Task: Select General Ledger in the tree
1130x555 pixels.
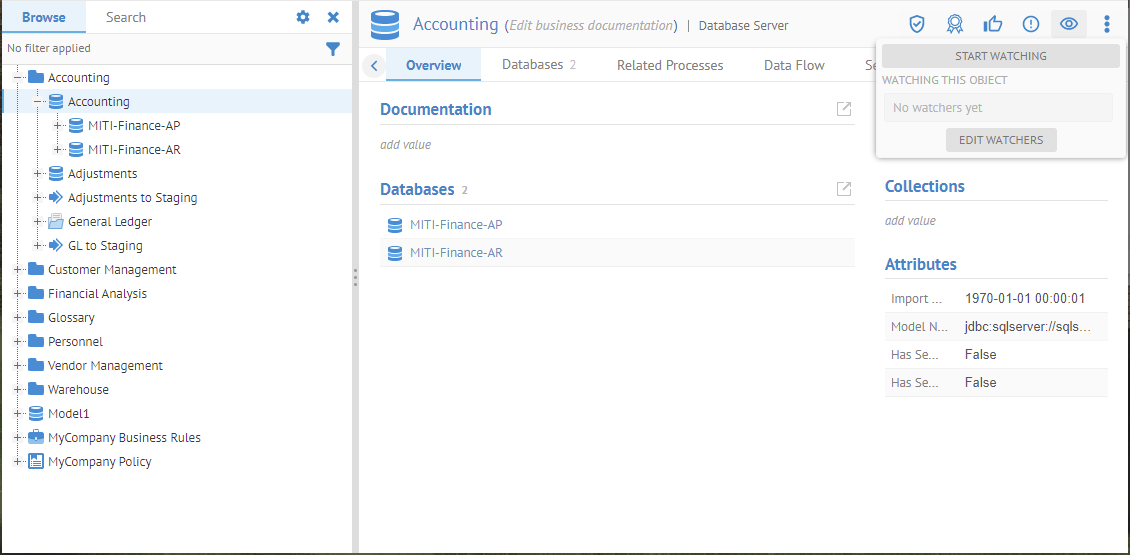Action: (x=110, y=222)
